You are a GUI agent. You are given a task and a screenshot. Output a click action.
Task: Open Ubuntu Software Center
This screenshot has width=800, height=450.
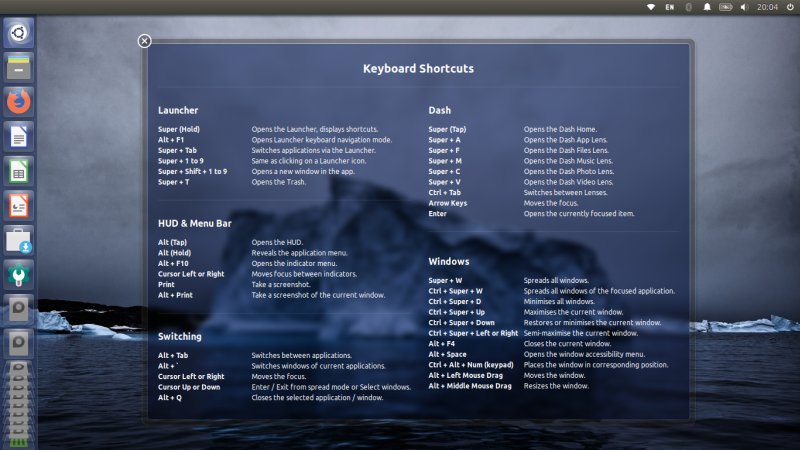(19, 240)
